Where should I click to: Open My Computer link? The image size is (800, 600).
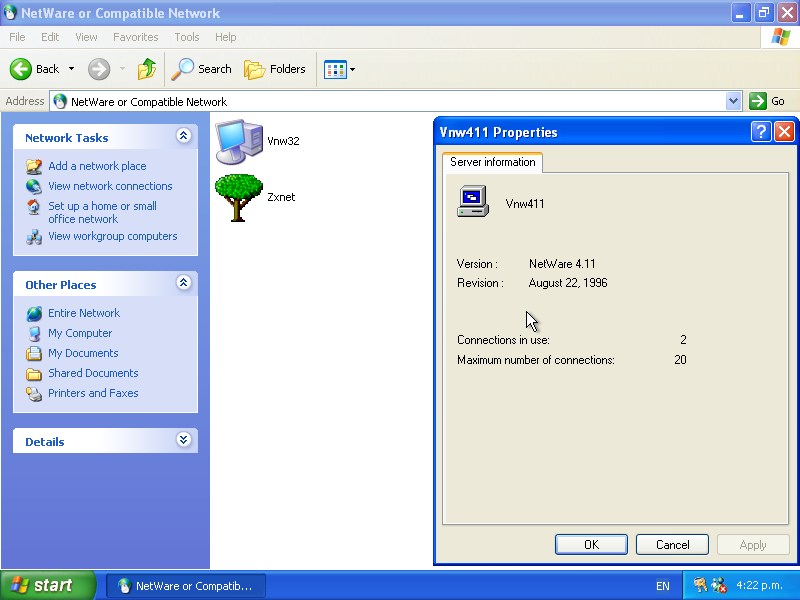pos(80,333)
